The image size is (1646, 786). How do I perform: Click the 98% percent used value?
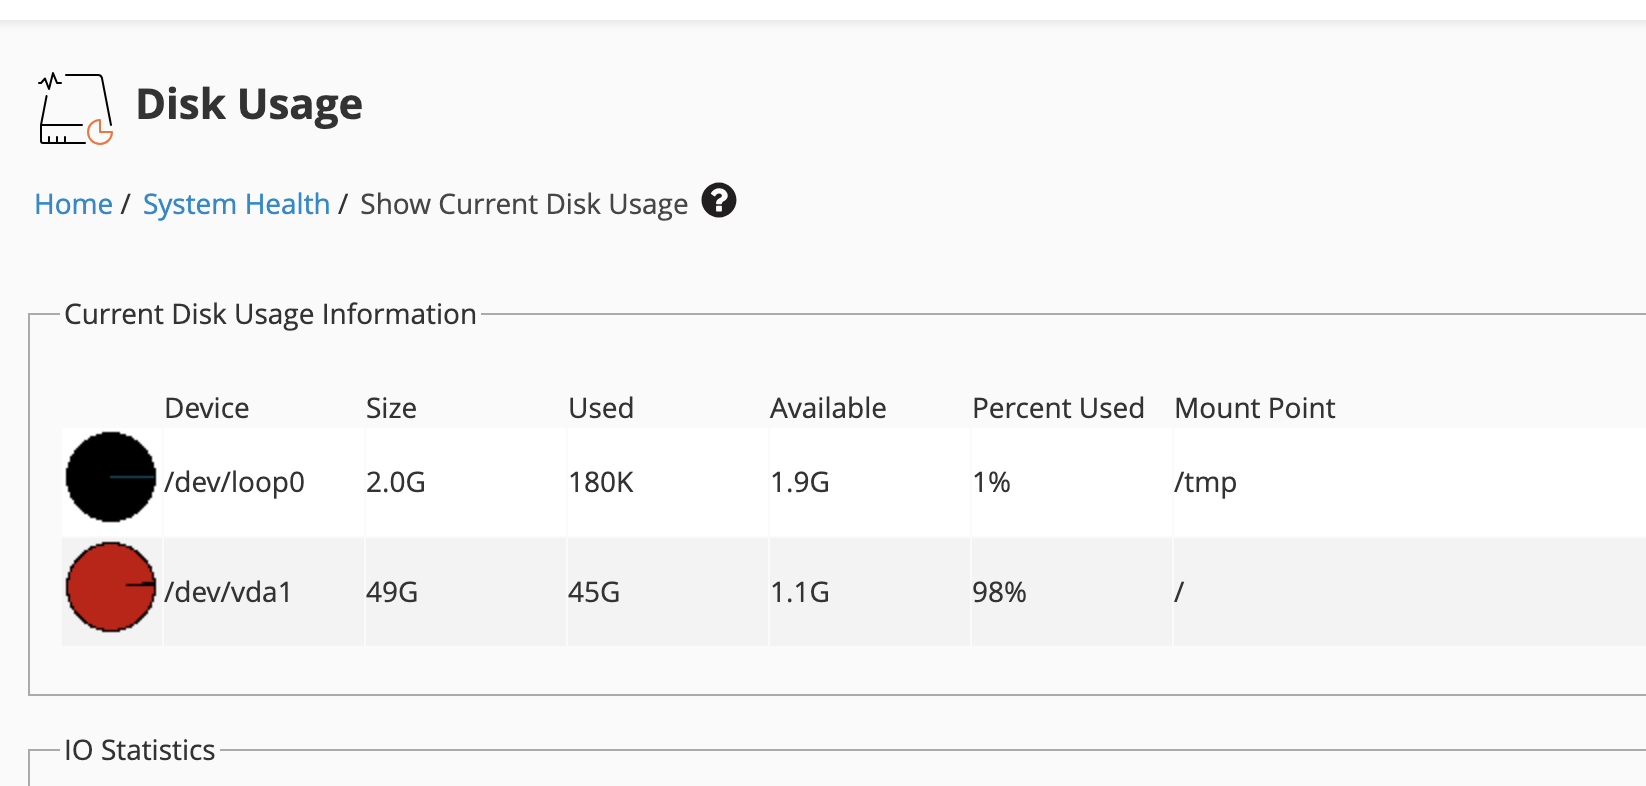tap(999, 592)
